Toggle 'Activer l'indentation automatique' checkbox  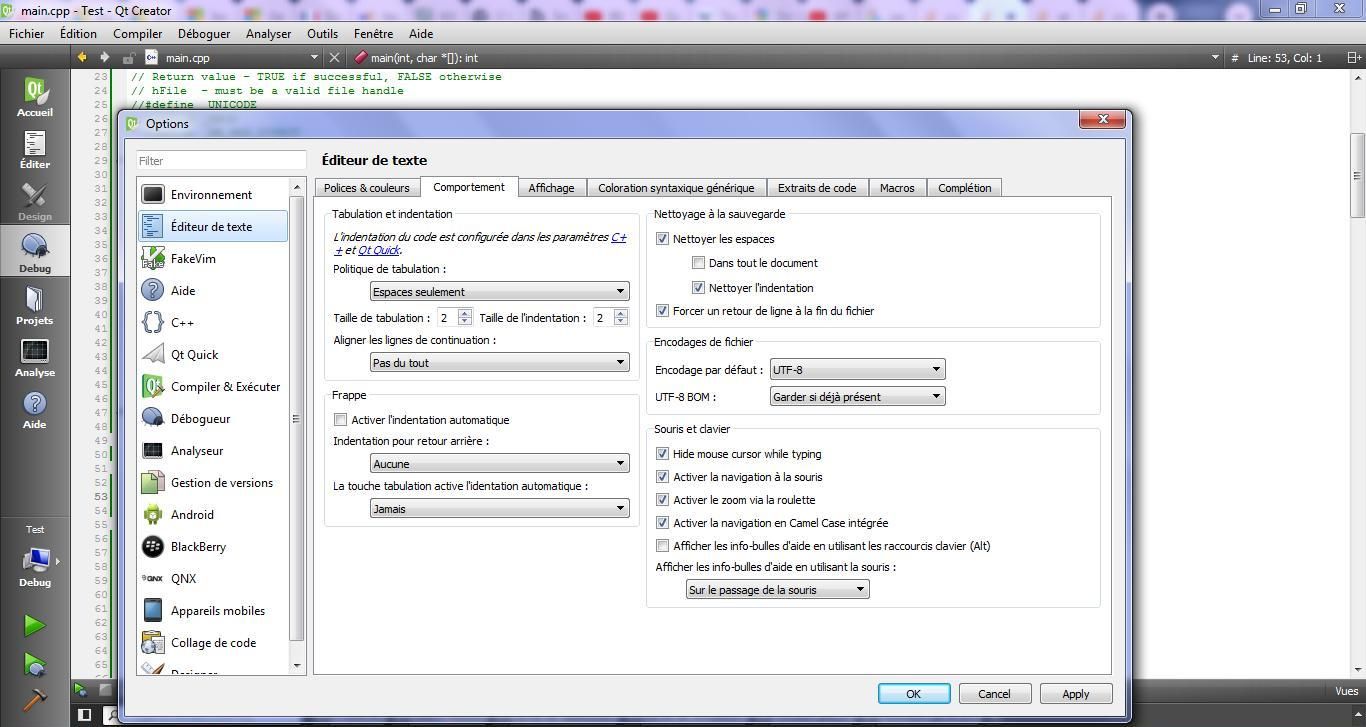pyautogui.click(x=341, y=420)
